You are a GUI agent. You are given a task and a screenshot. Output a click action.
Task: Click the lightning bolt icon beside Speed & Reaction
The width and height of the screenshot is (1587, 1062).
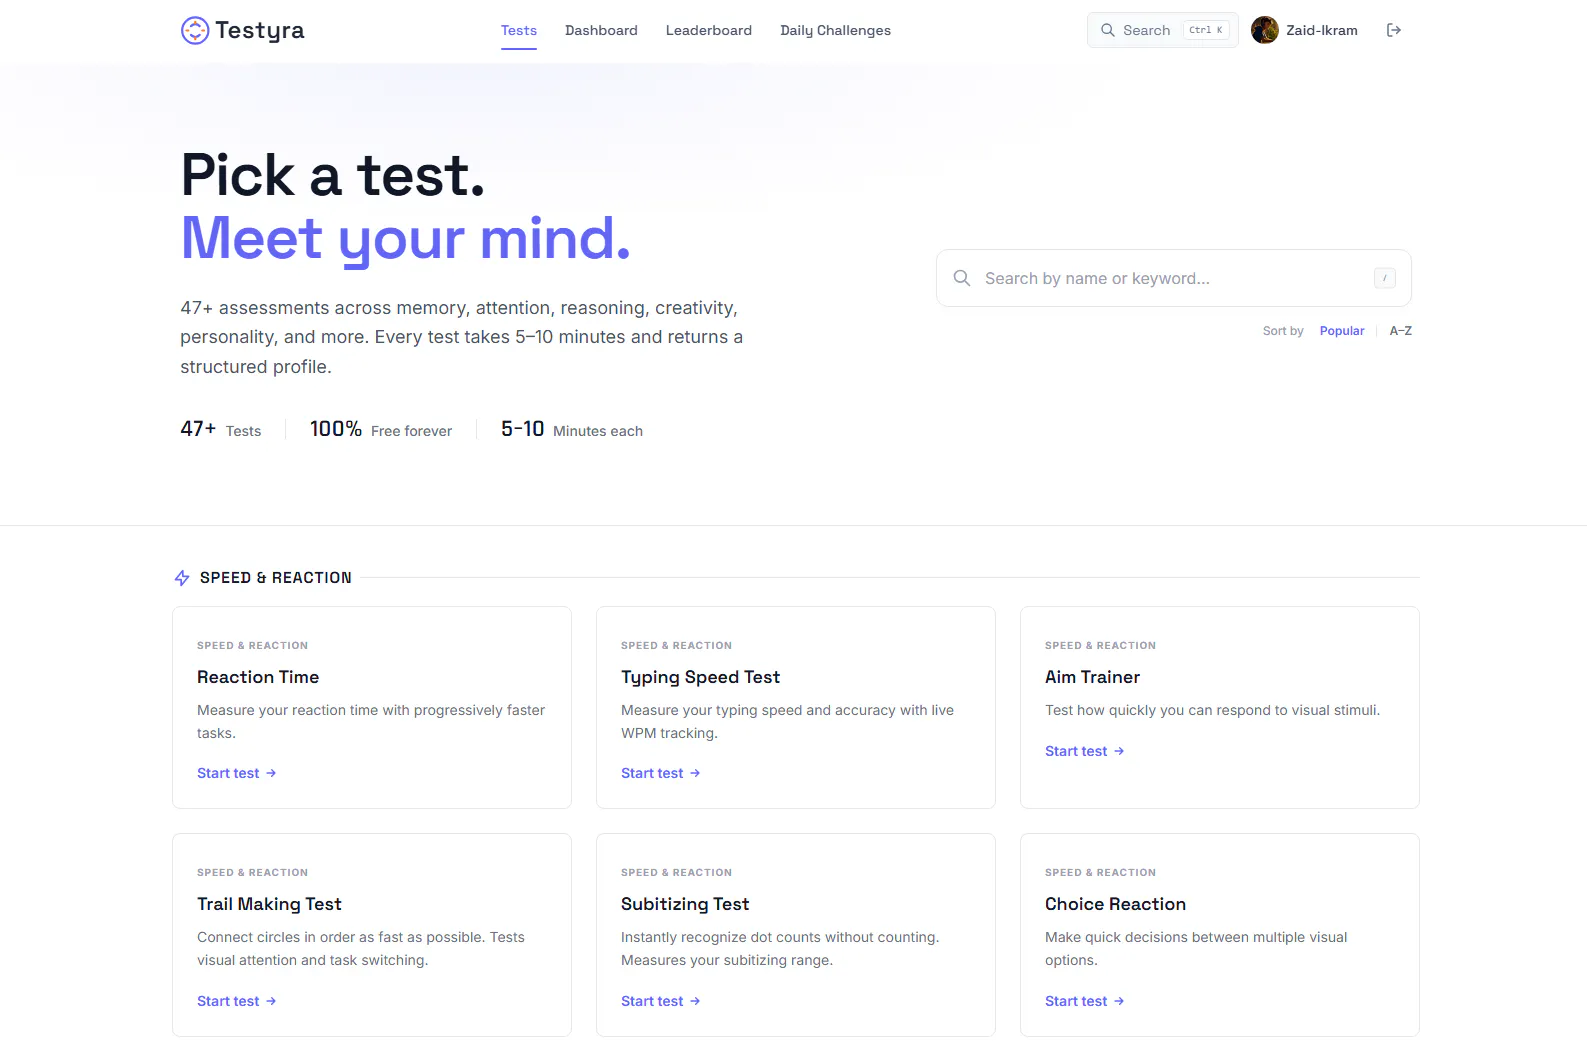click(182, 578)
